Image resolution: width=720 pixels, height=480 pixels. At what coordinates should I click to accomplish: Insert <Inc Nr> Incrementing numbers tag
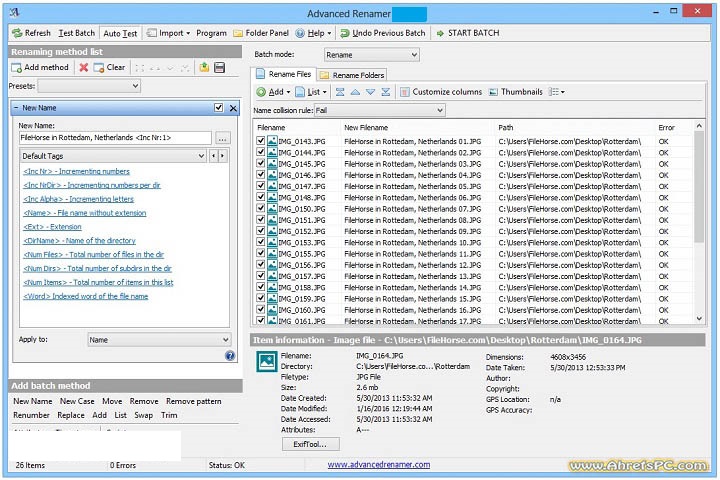tap(77, 171)
